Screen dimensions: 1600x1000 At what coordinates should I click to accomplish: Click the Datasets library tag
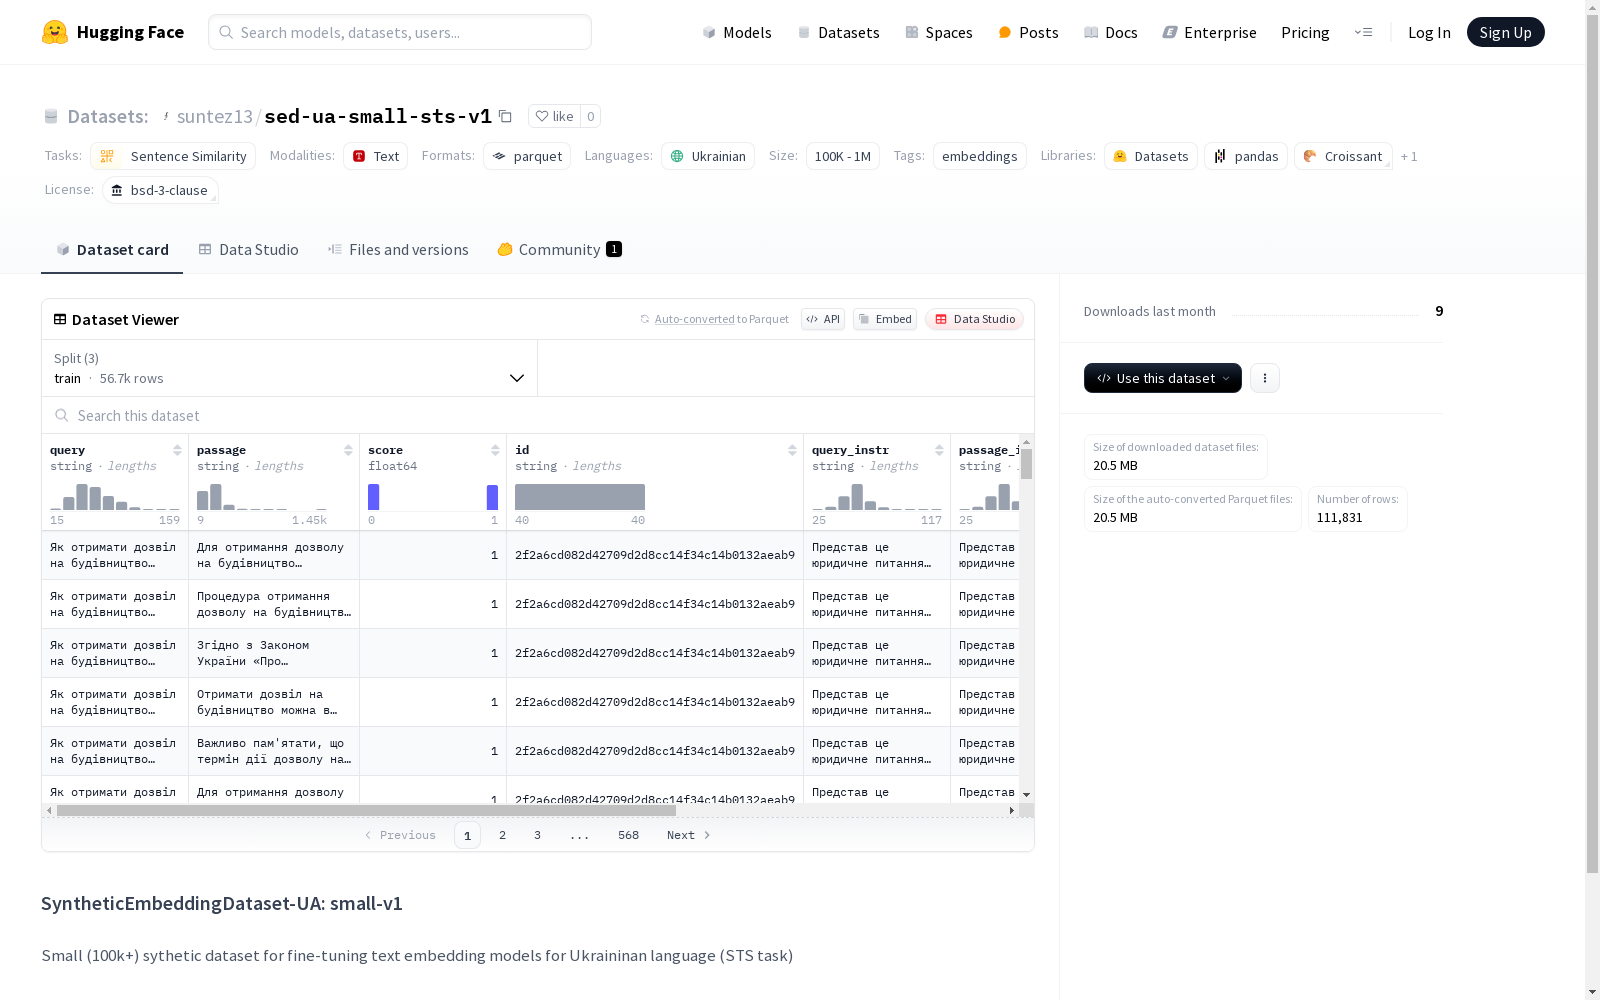pos(1150,156)
